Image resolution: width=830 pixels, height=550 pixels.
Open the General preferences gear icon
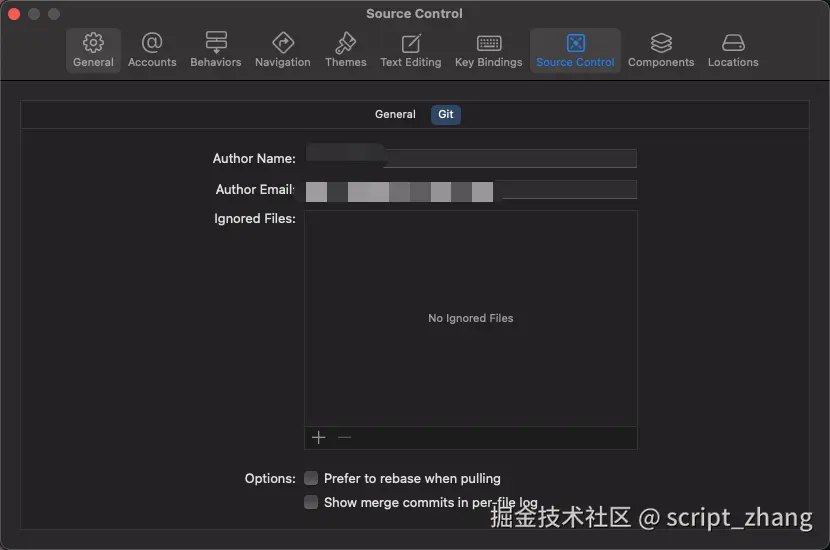[x=93, y=50]
